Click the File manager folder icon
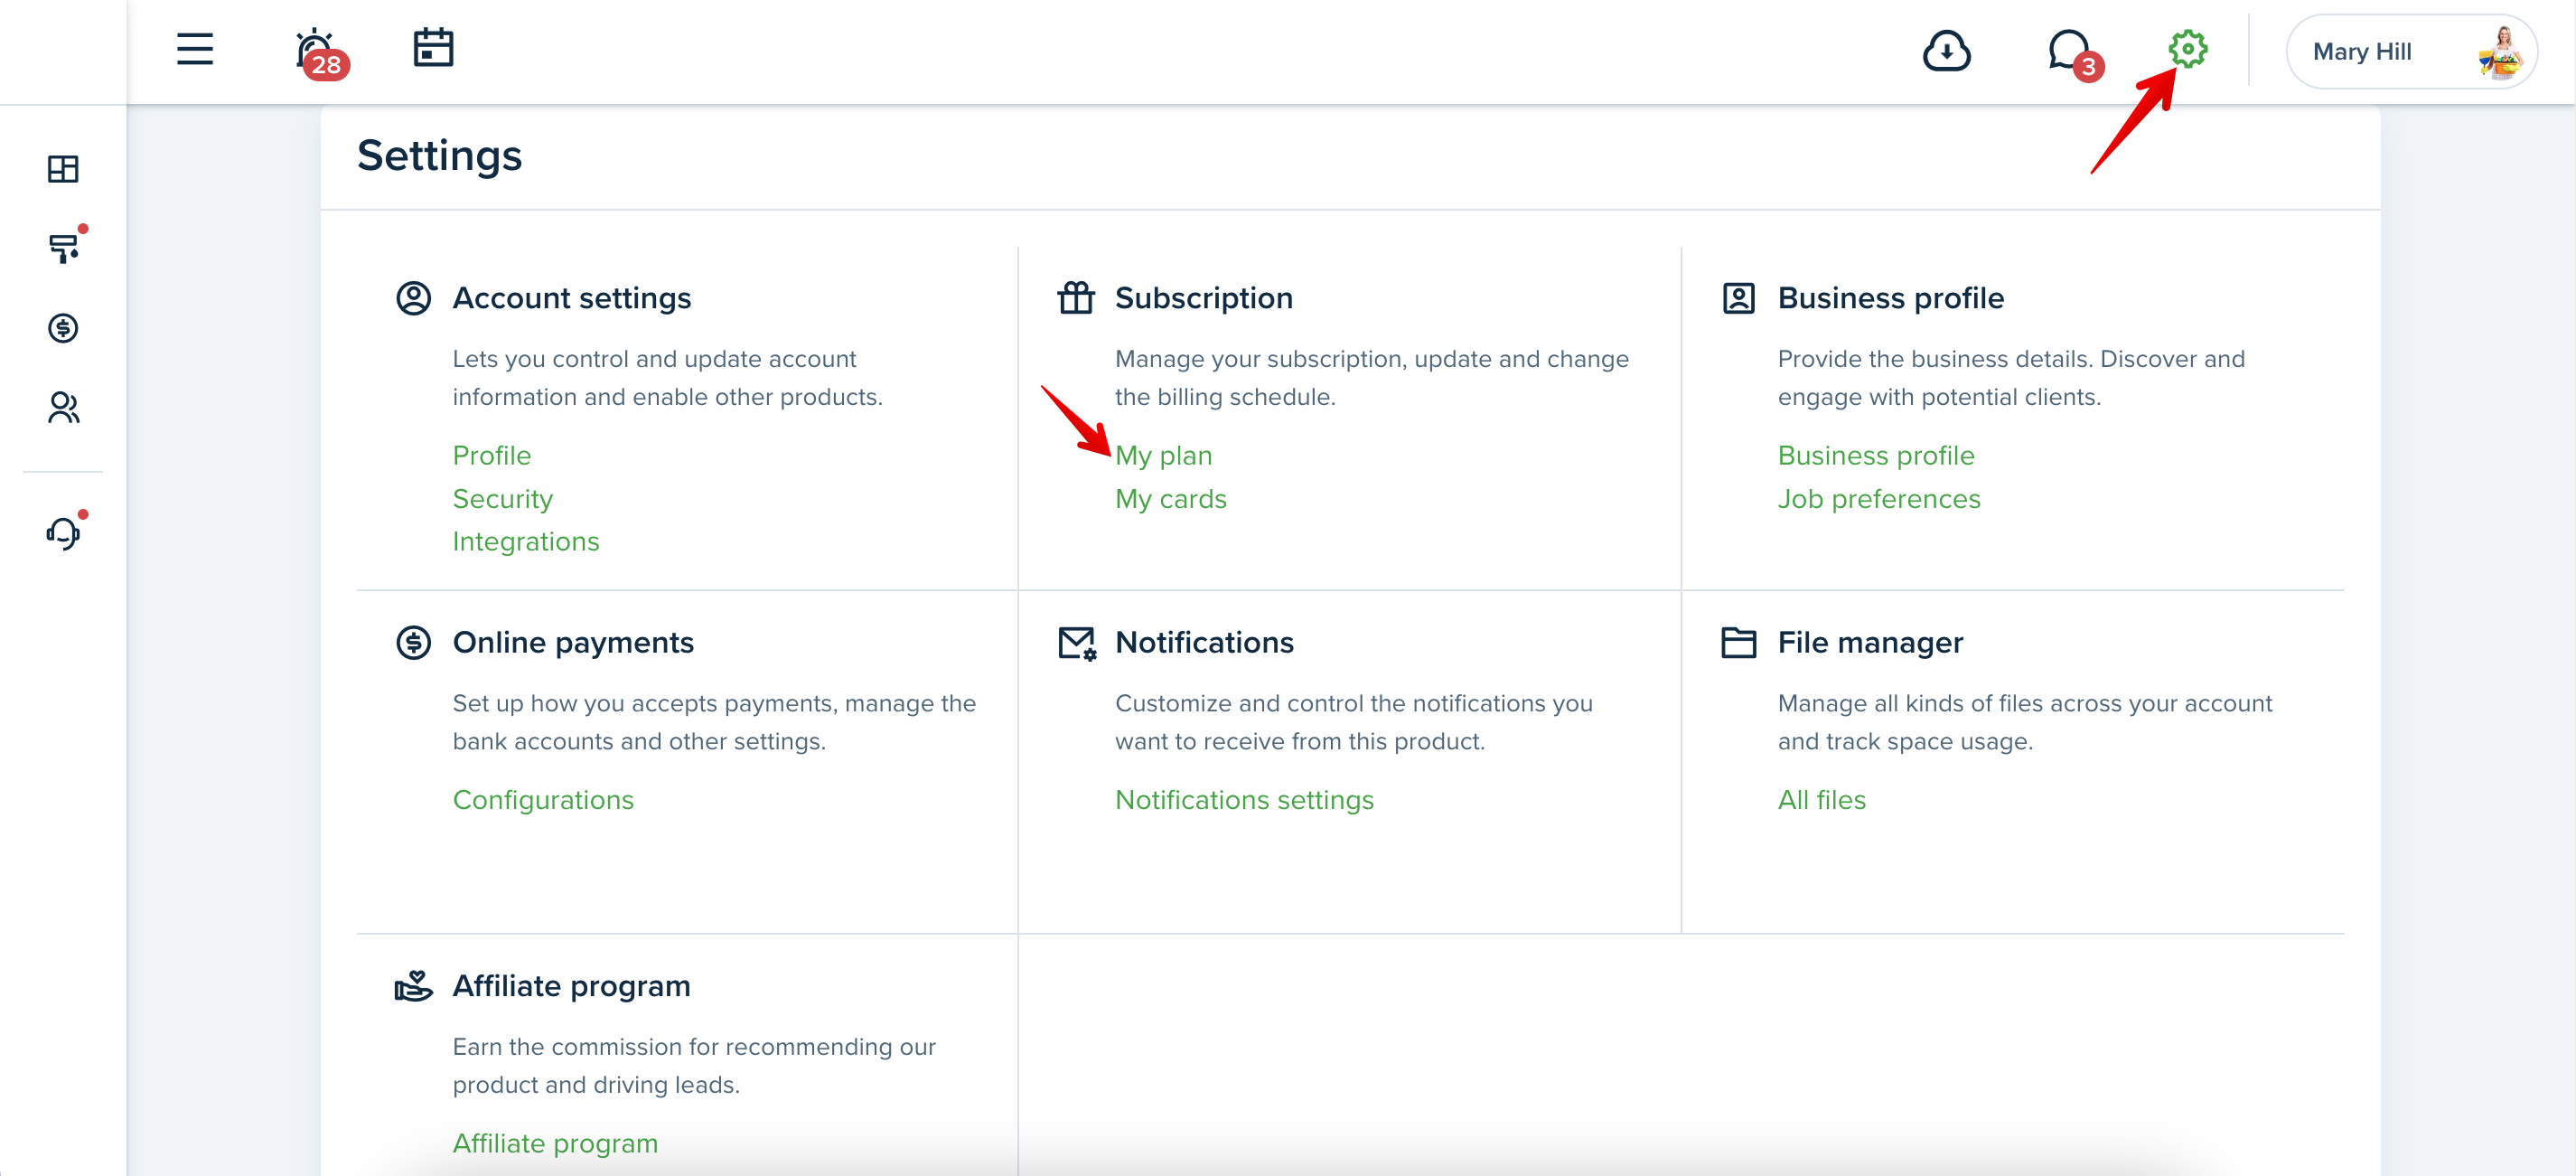2576x1176 pixels. pyautogui.click(x=1739, y=642)
